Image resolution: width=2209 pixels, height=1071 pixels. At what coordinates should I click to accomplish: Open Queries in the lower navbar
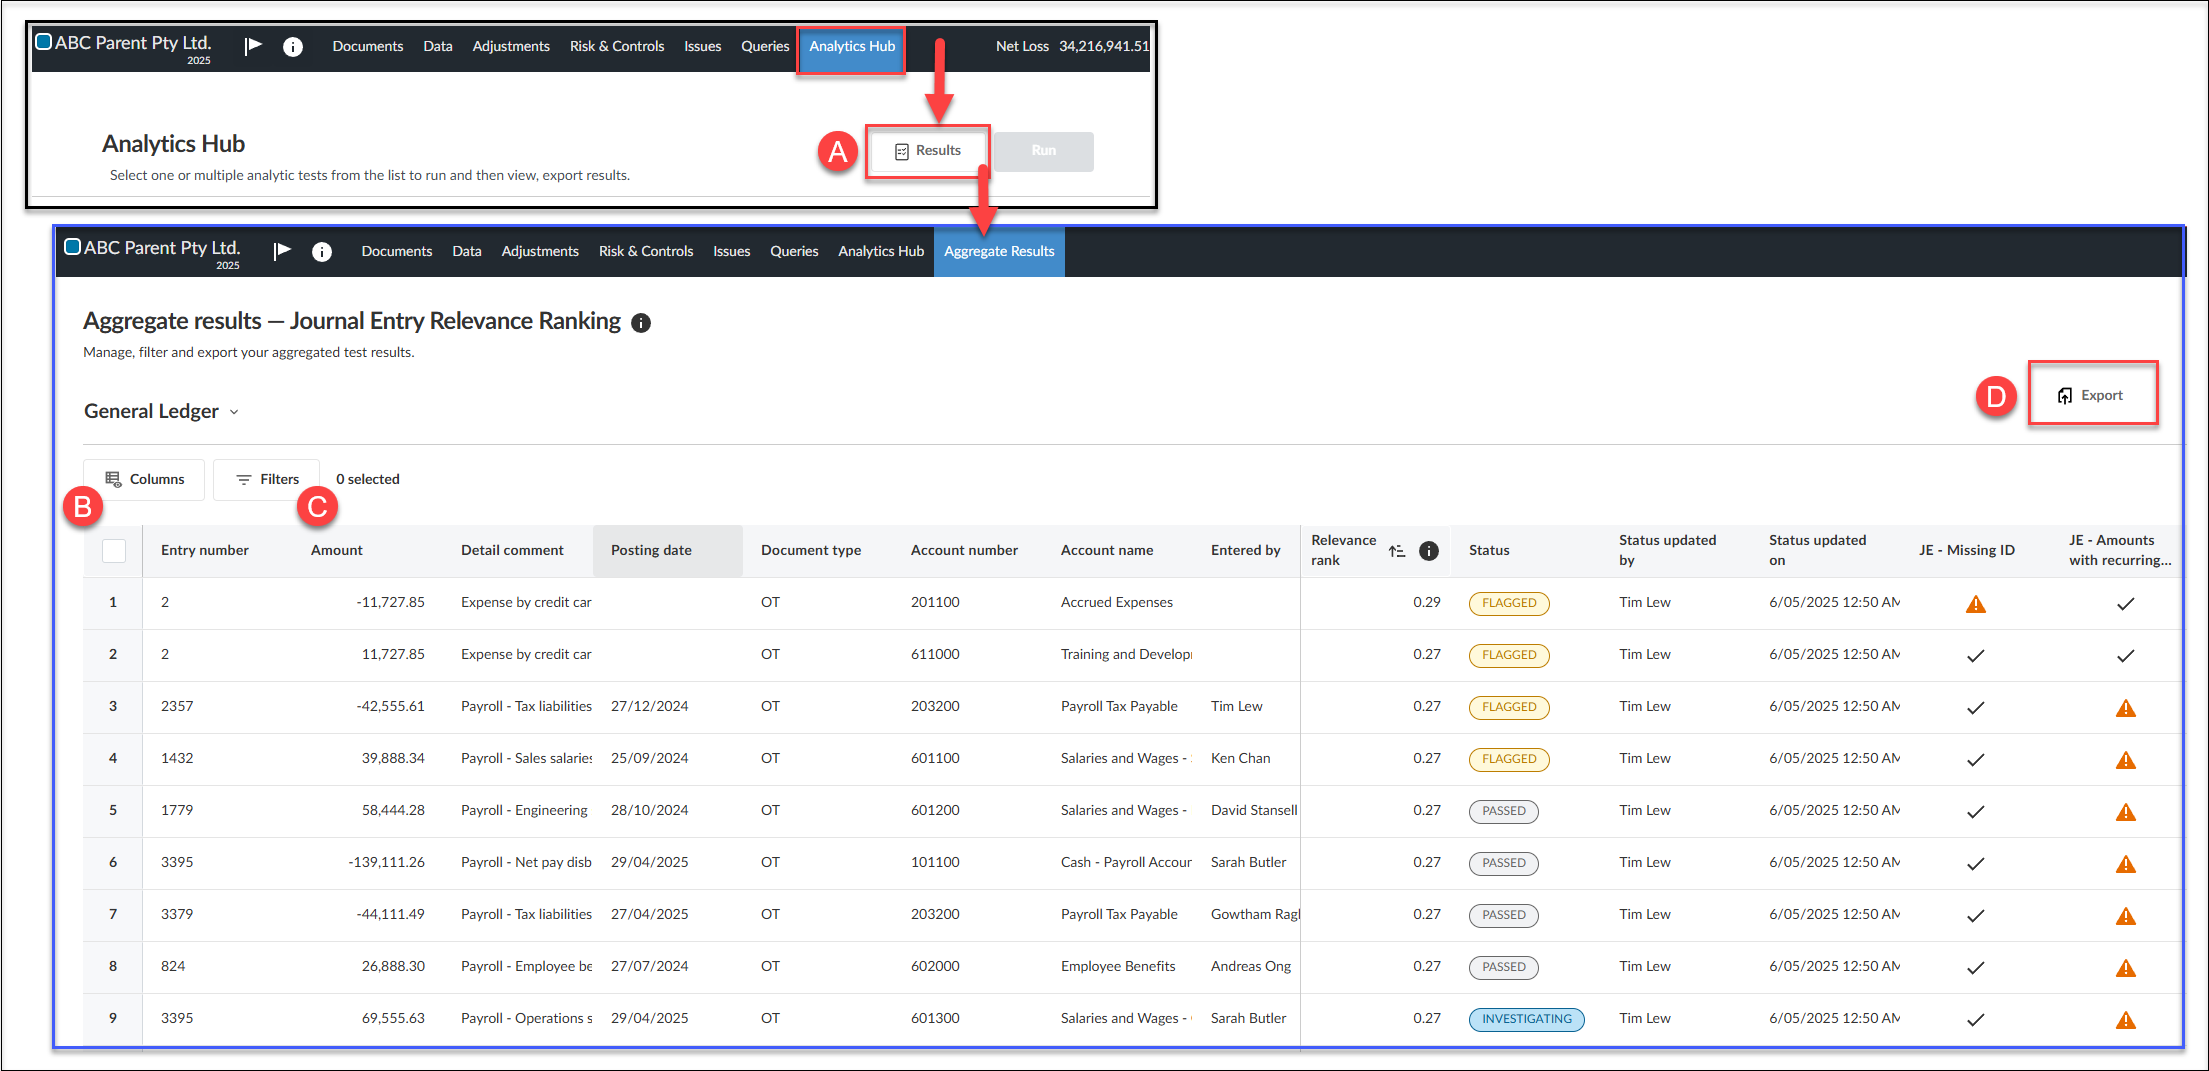pos(794,252)
